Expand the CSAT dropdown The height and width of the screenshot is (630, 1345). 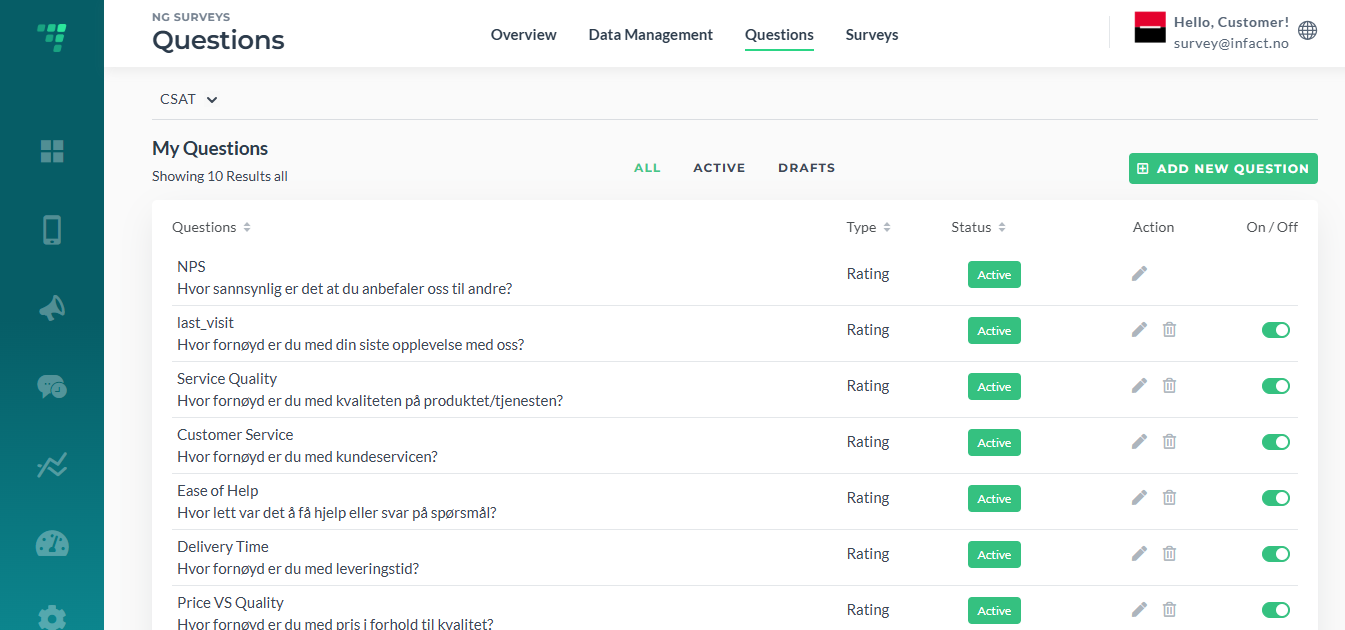pos(189,99)
